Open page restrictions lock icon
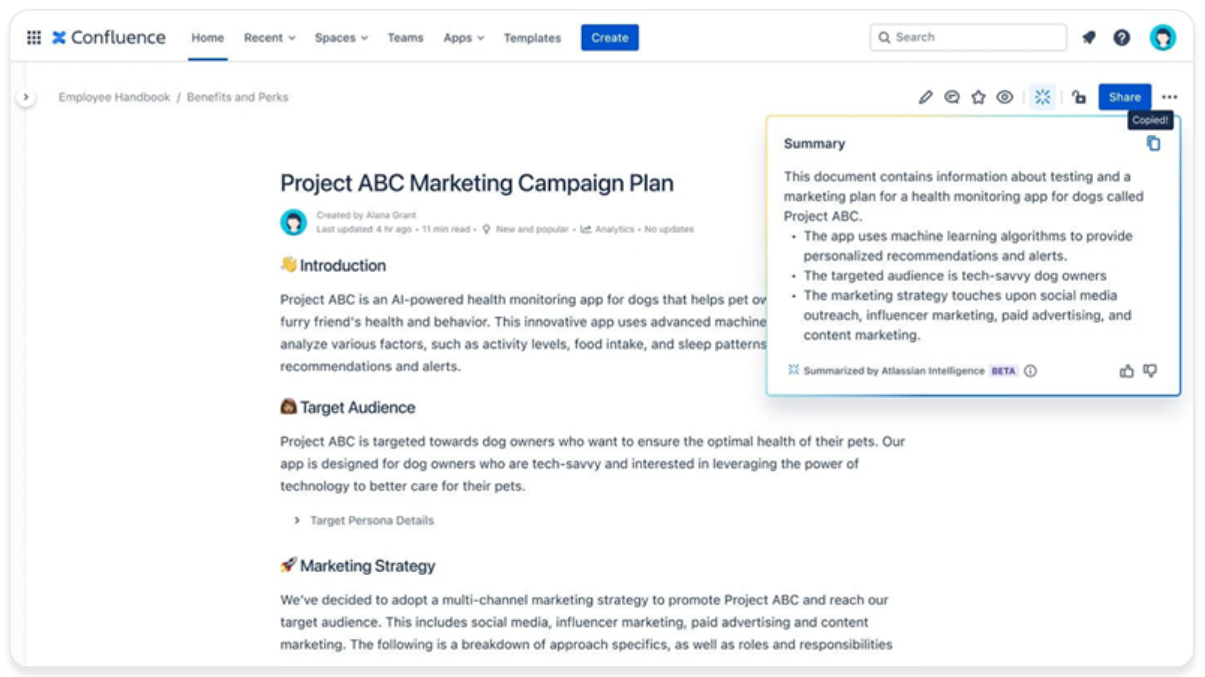 coord(1078,97)
